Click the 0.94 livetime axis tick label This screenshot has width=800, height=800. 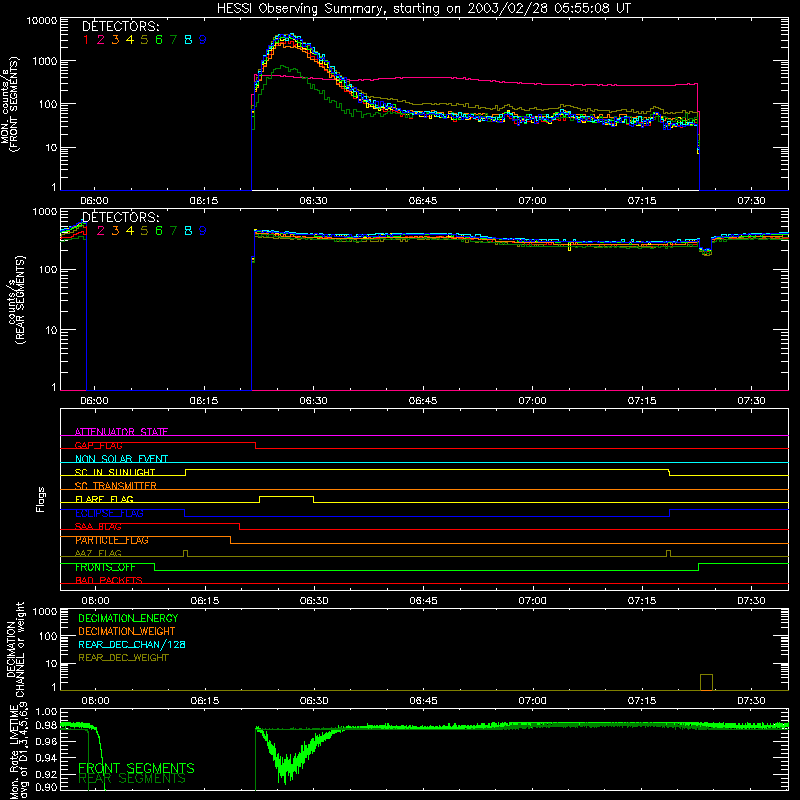click(x=46, y=757)
